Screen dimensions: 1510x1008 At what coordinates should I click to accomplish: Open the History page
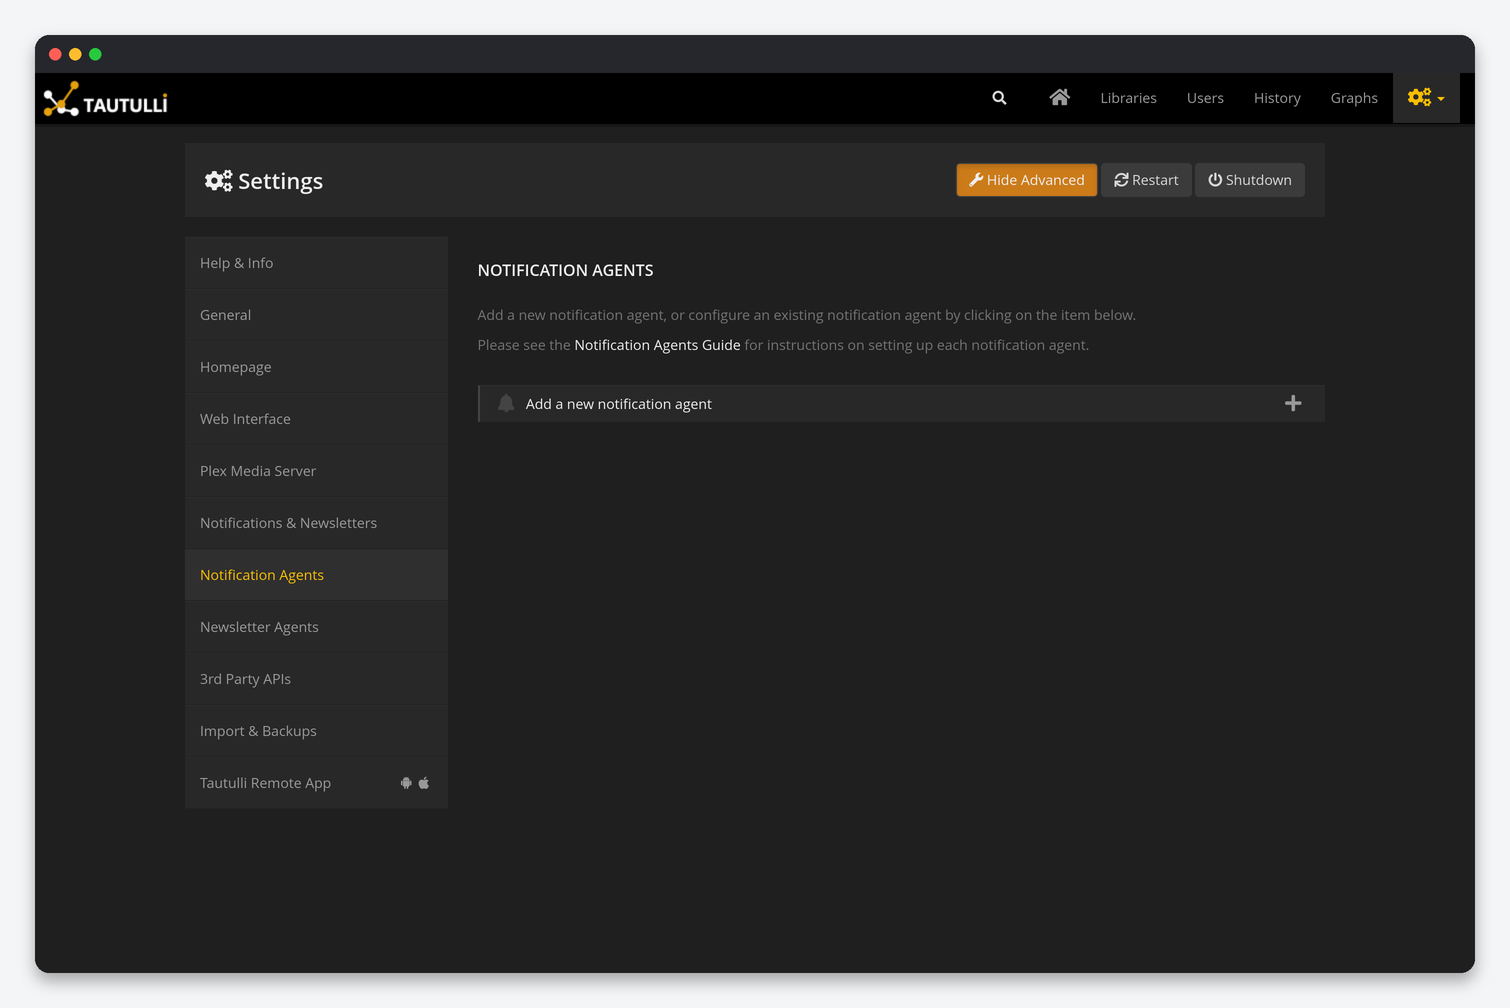coord(1277,98)
